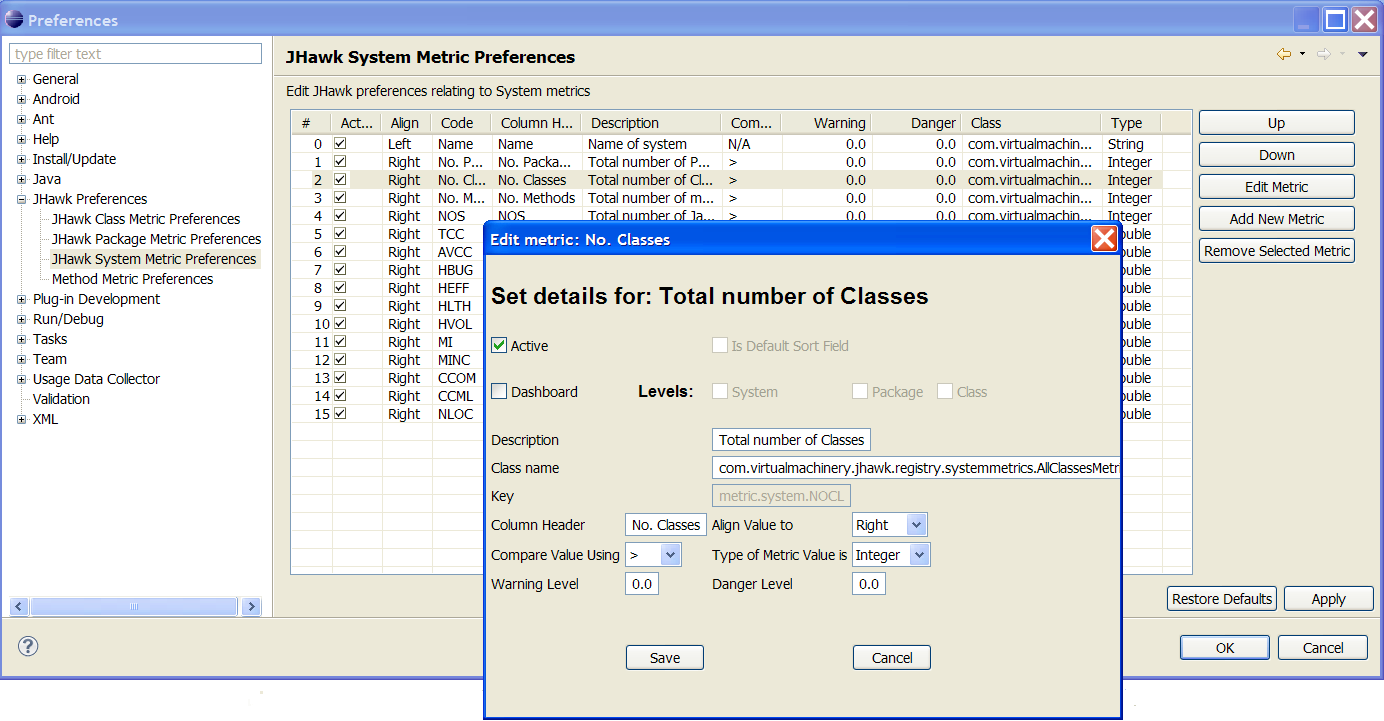Screen dimensions: 1384x721
Task: Toggle active checkbox for row 6 AVCC
Action: point(340,252)
